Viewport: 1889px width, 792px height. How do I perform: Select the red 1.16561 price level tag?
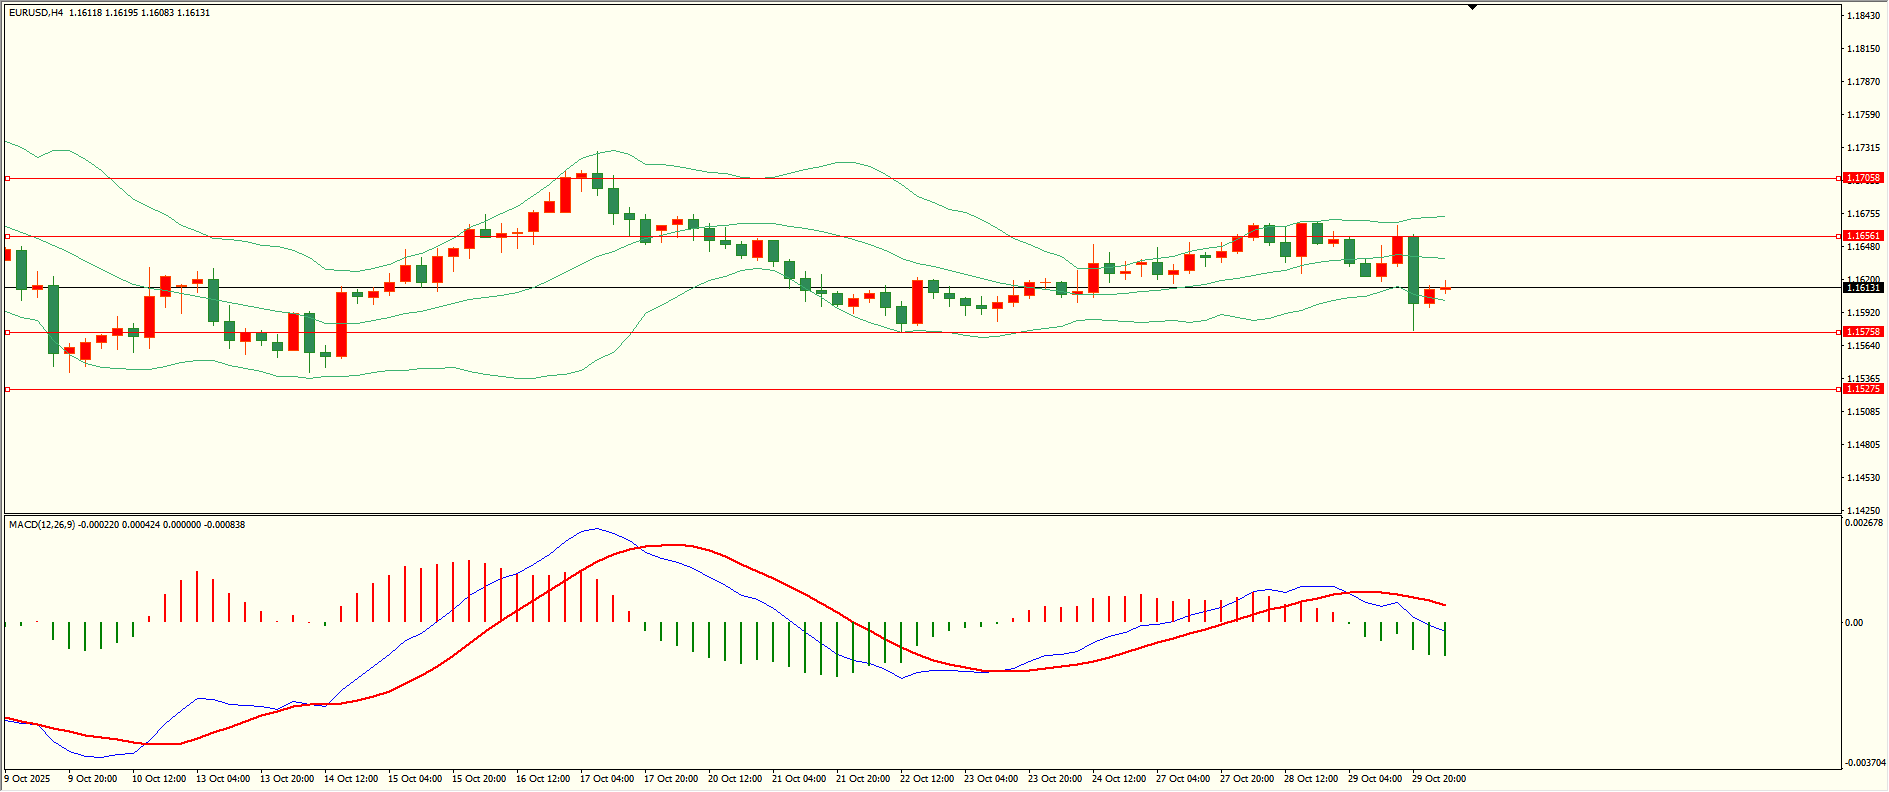click(1863, 236)
